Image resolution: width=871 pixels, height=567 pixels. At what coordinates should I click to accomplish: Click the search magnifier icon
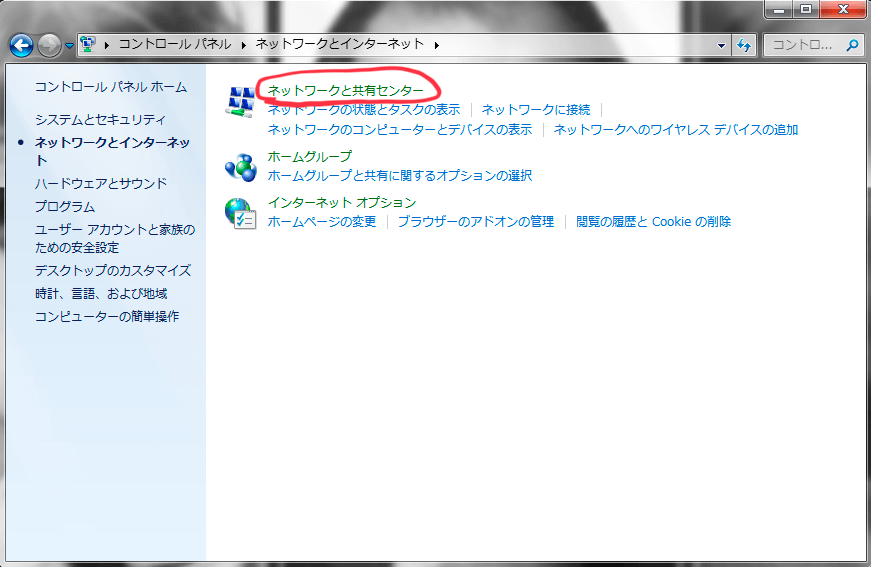click(x=852, y=46)
